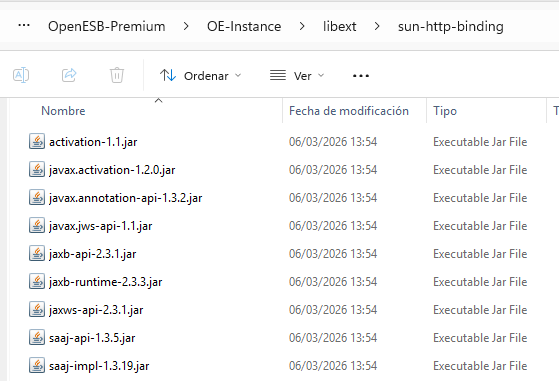Select file name saaj-impl-1.3.19.jar
Viewport: 559px width, 381px height.
point(99,366)
